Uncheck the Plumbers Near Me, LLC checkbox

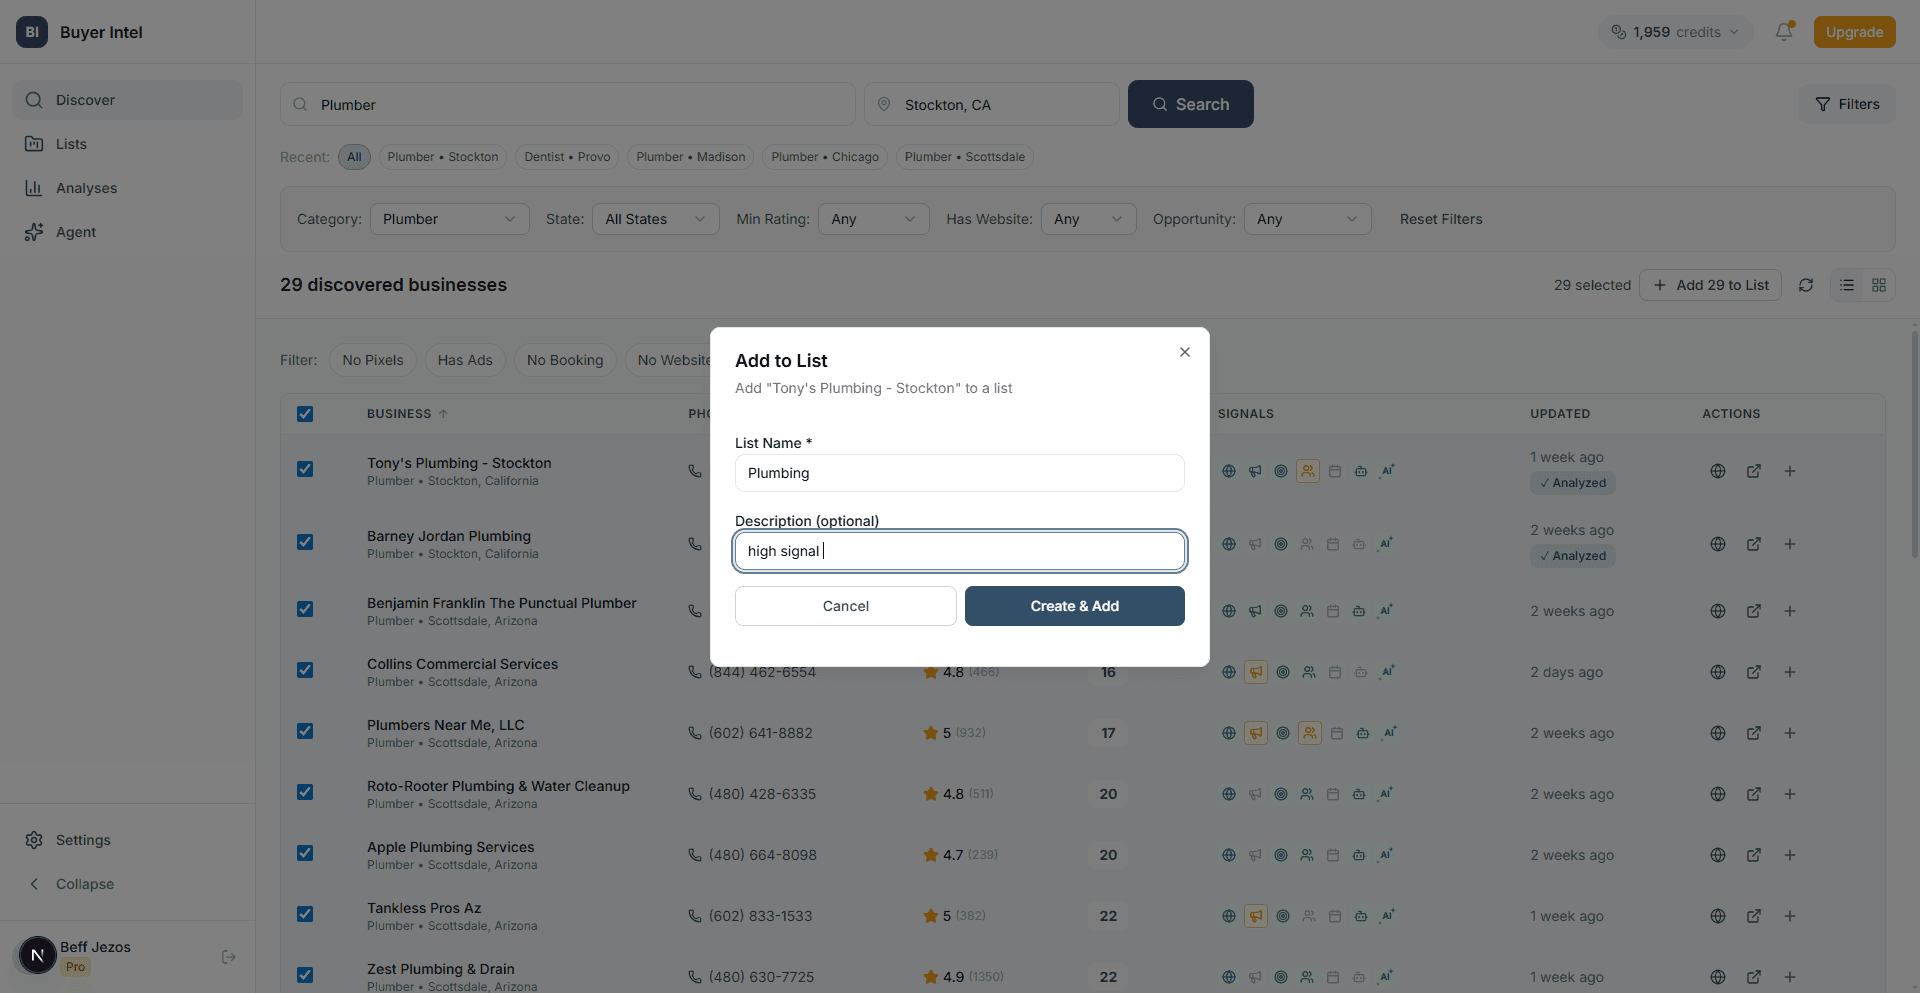coord(305,731)
